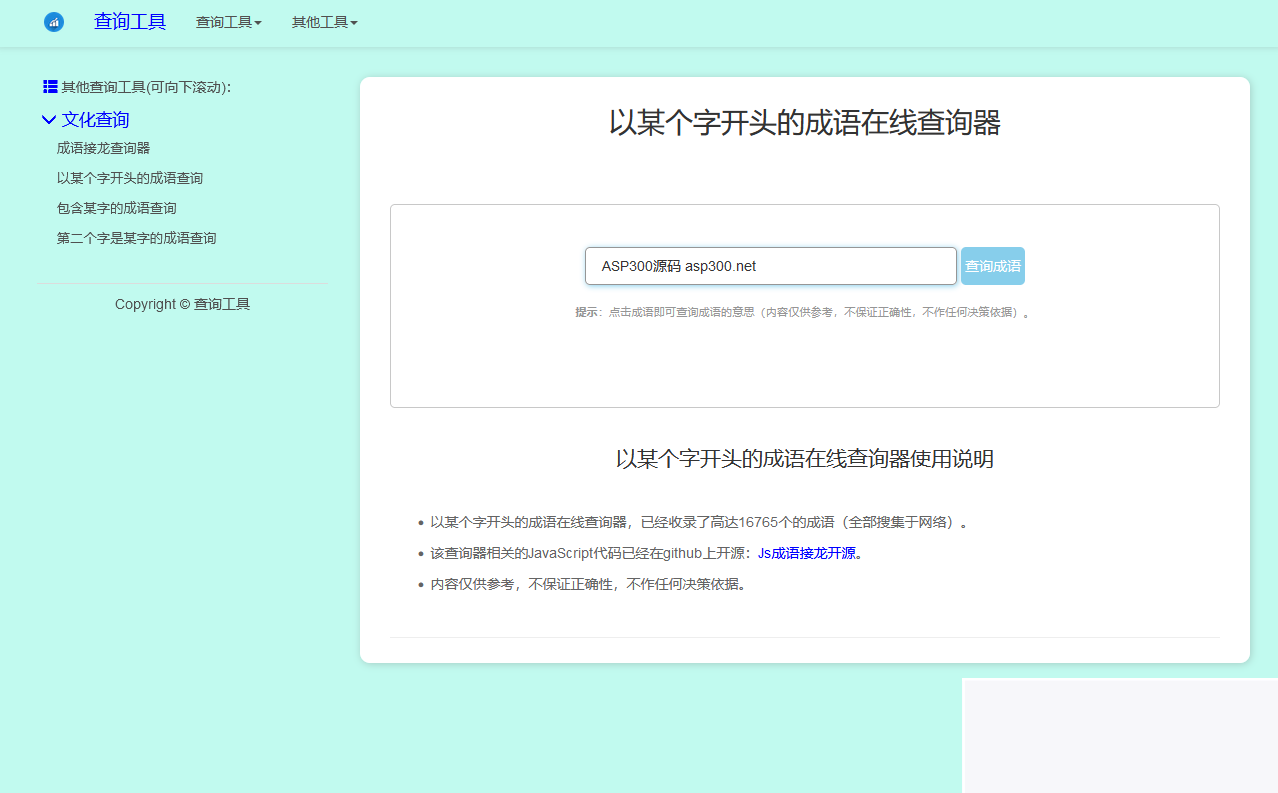Click inside the idiom search input box
This screenshot has height=793, width=1278.
pos(770,266)
